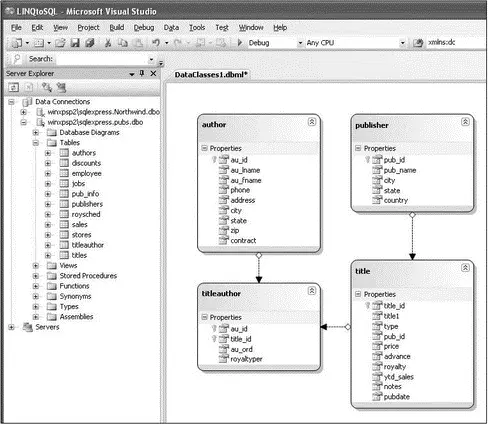Collapse the author entity shape
Image resolution: width=488 pixels, height=425 pixels.
click(312, 122)
